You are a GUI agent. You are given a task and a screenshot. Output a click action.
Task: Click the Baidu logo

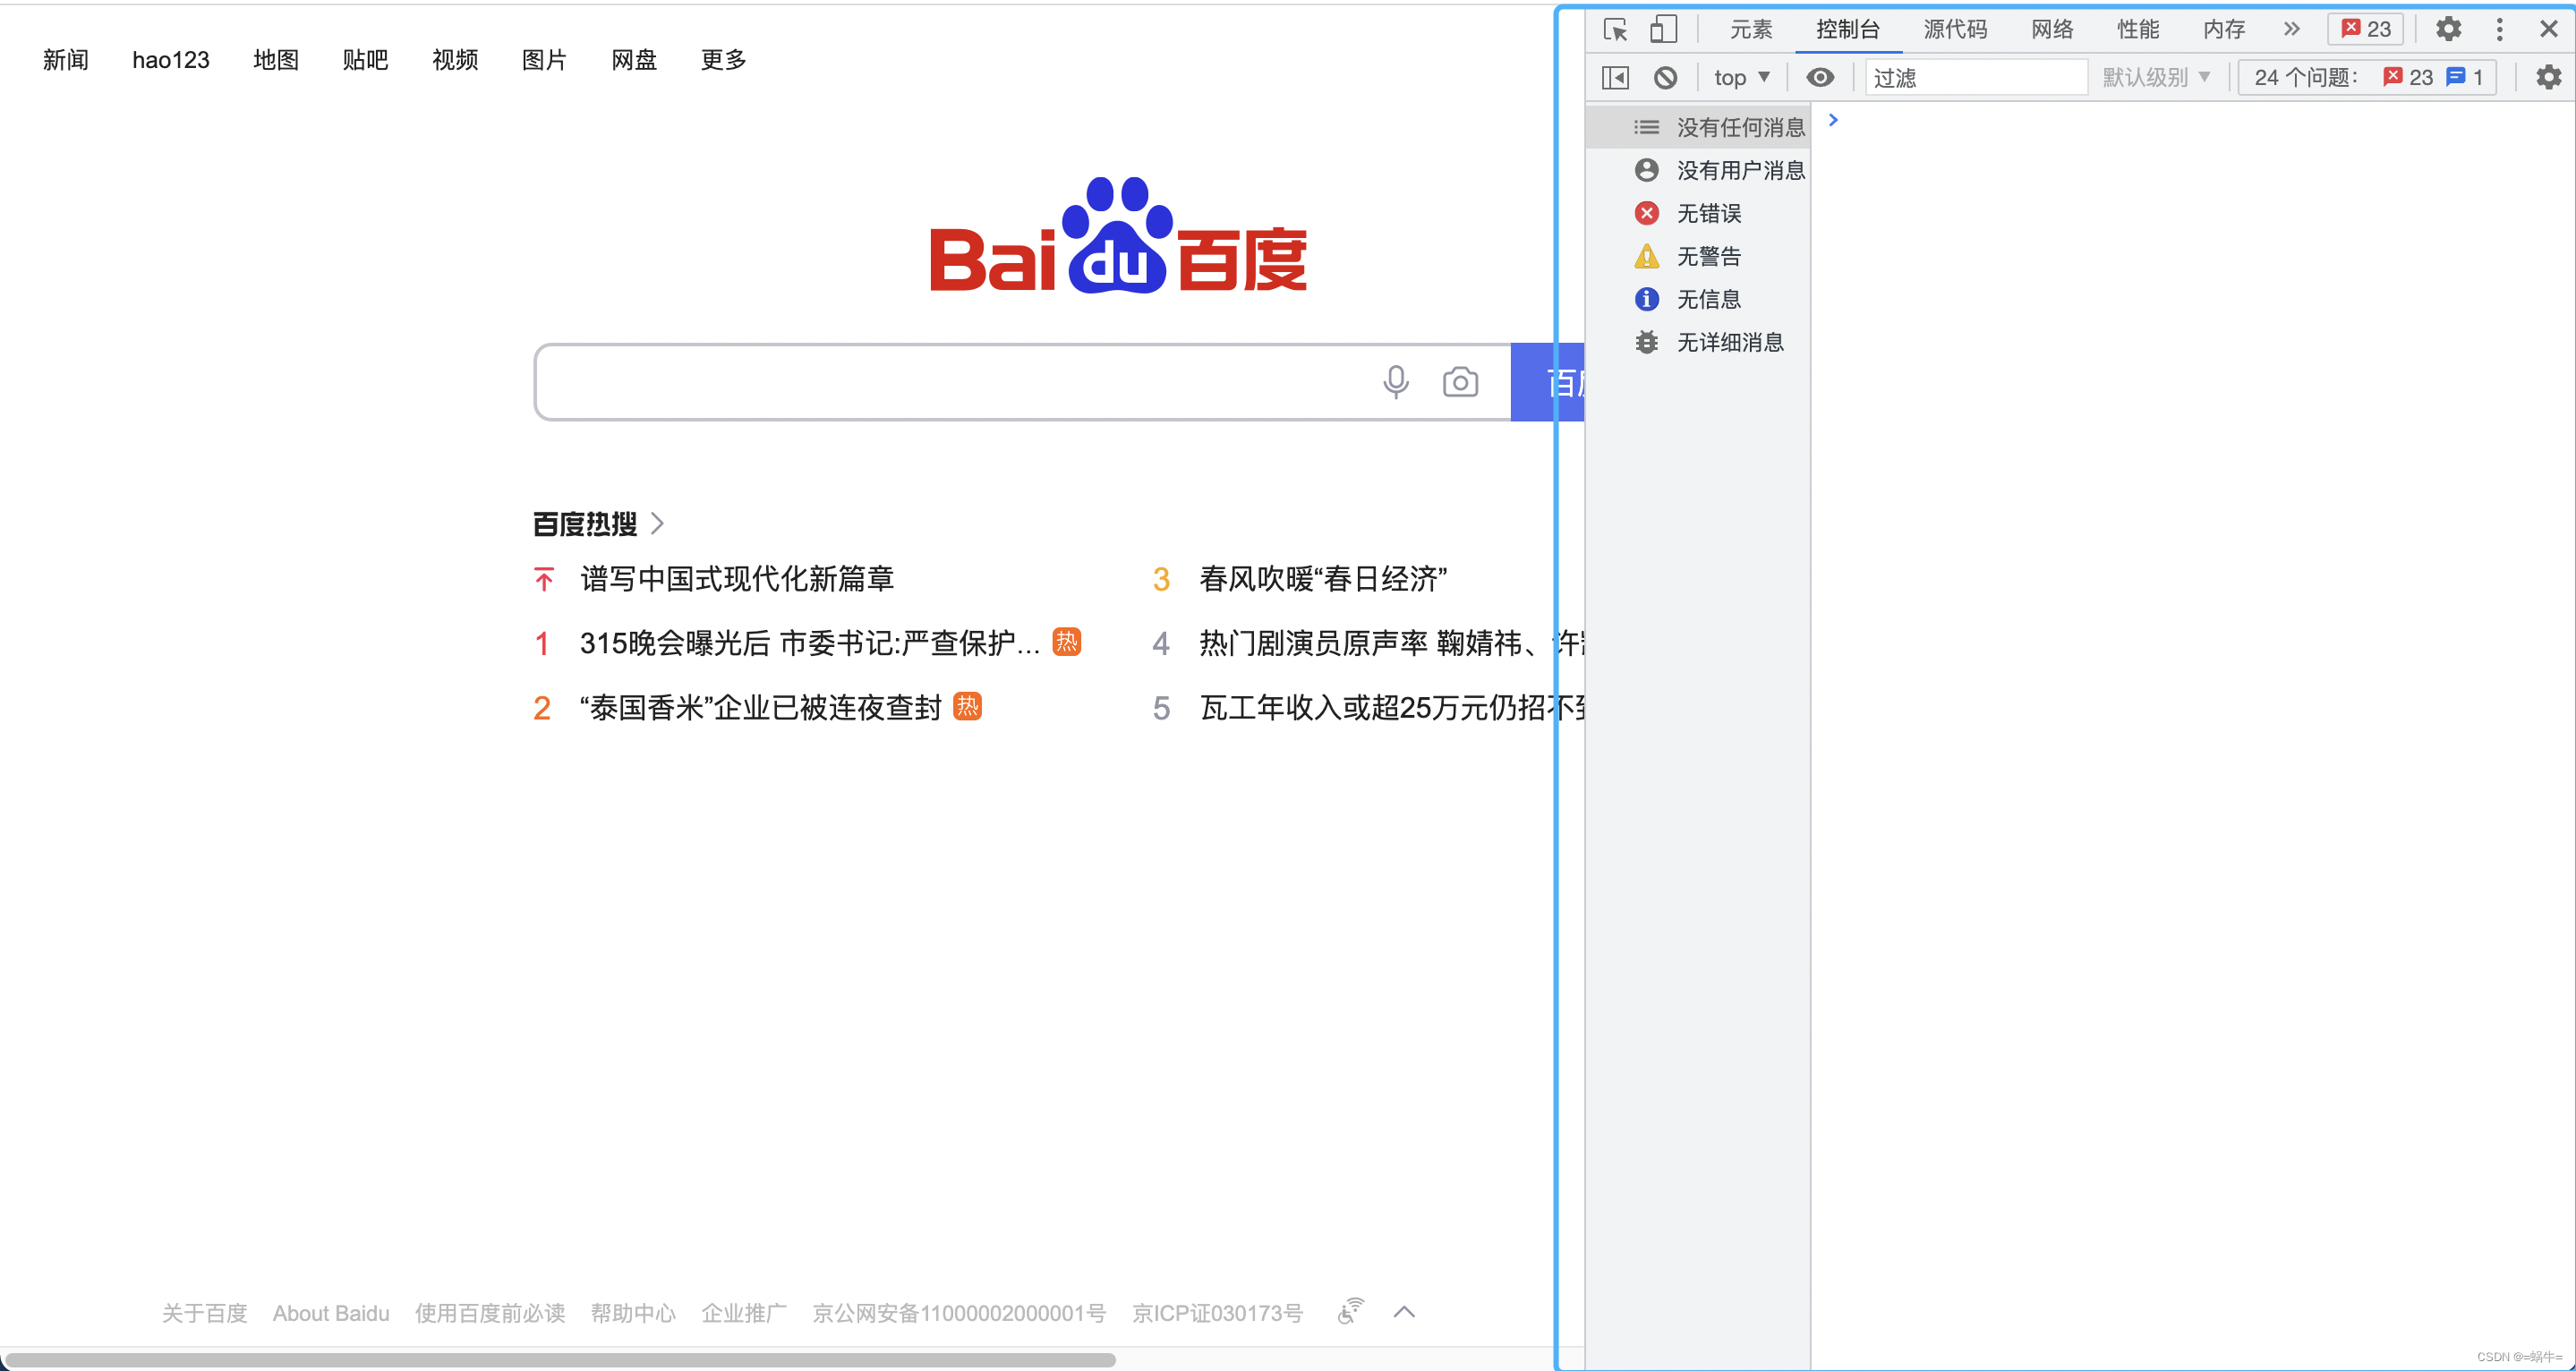[1118, 235]
